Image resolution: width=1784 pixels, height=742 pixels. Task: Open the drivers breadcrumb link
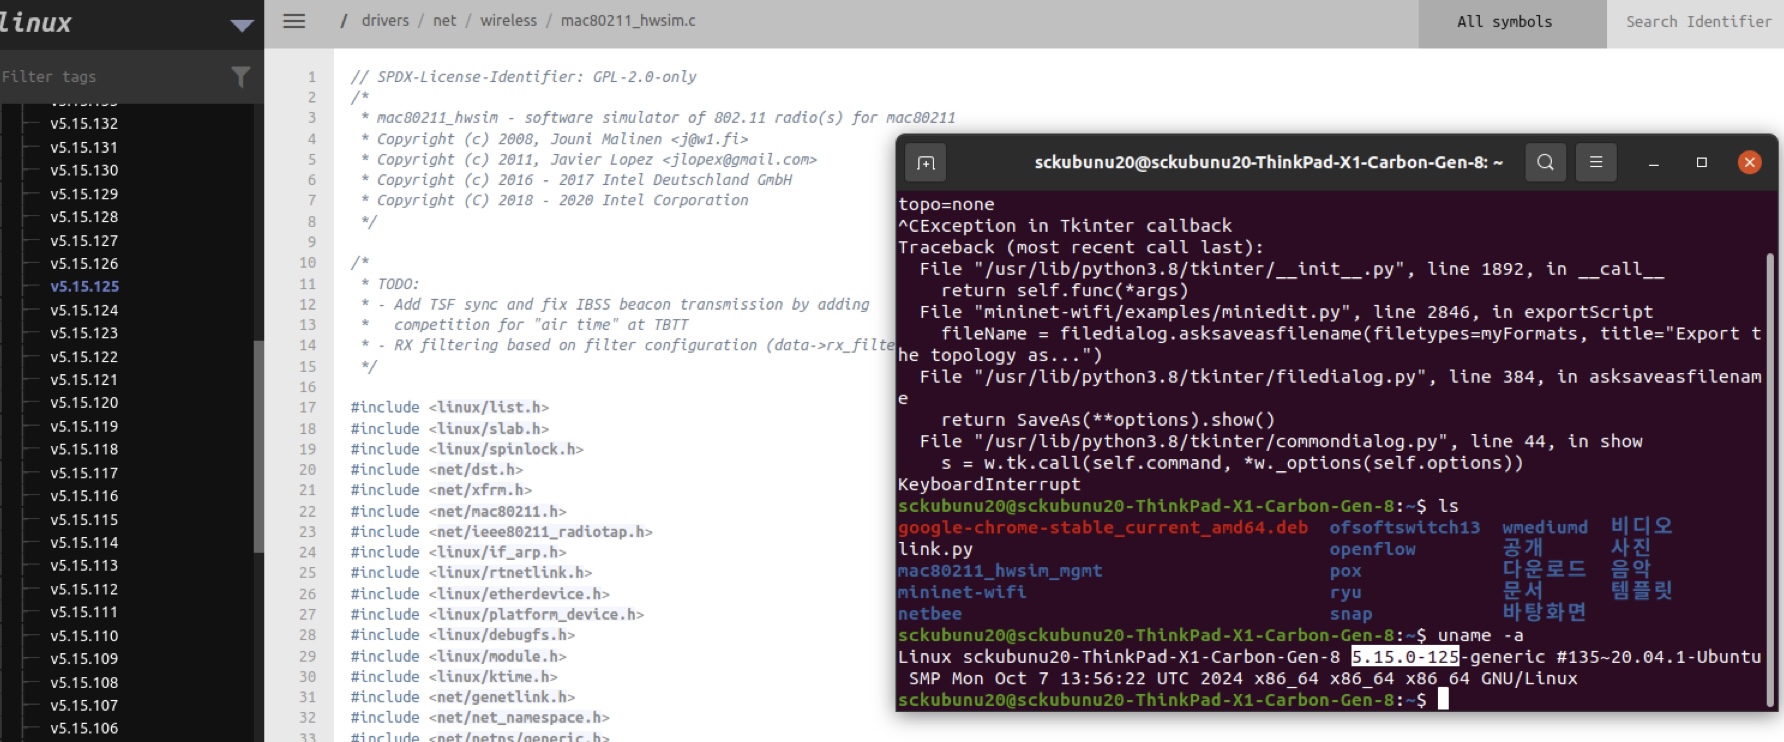(x=385, y=20)
